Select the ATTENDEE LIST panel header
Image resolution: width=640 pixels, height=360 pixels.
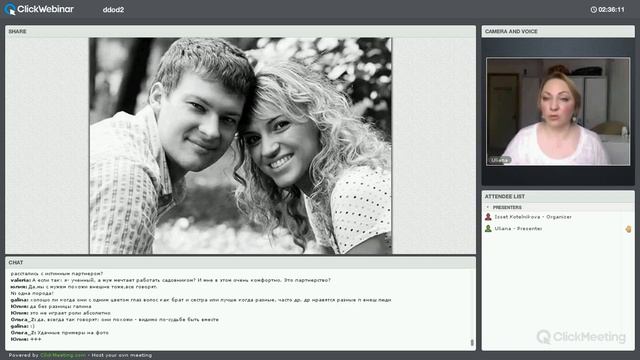tap(558, 196)
